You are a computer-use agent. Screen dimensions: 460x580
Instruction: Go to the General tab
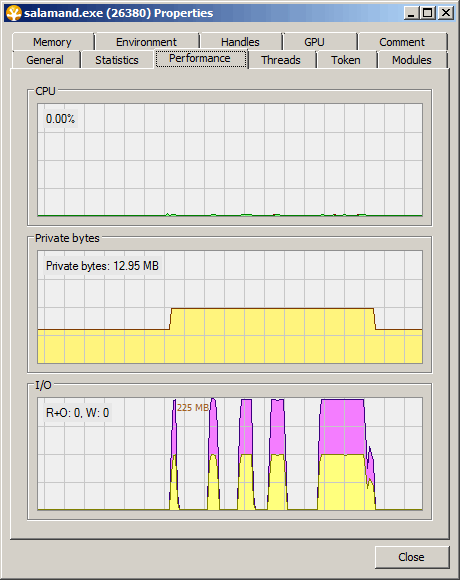(x=45, y=60)
